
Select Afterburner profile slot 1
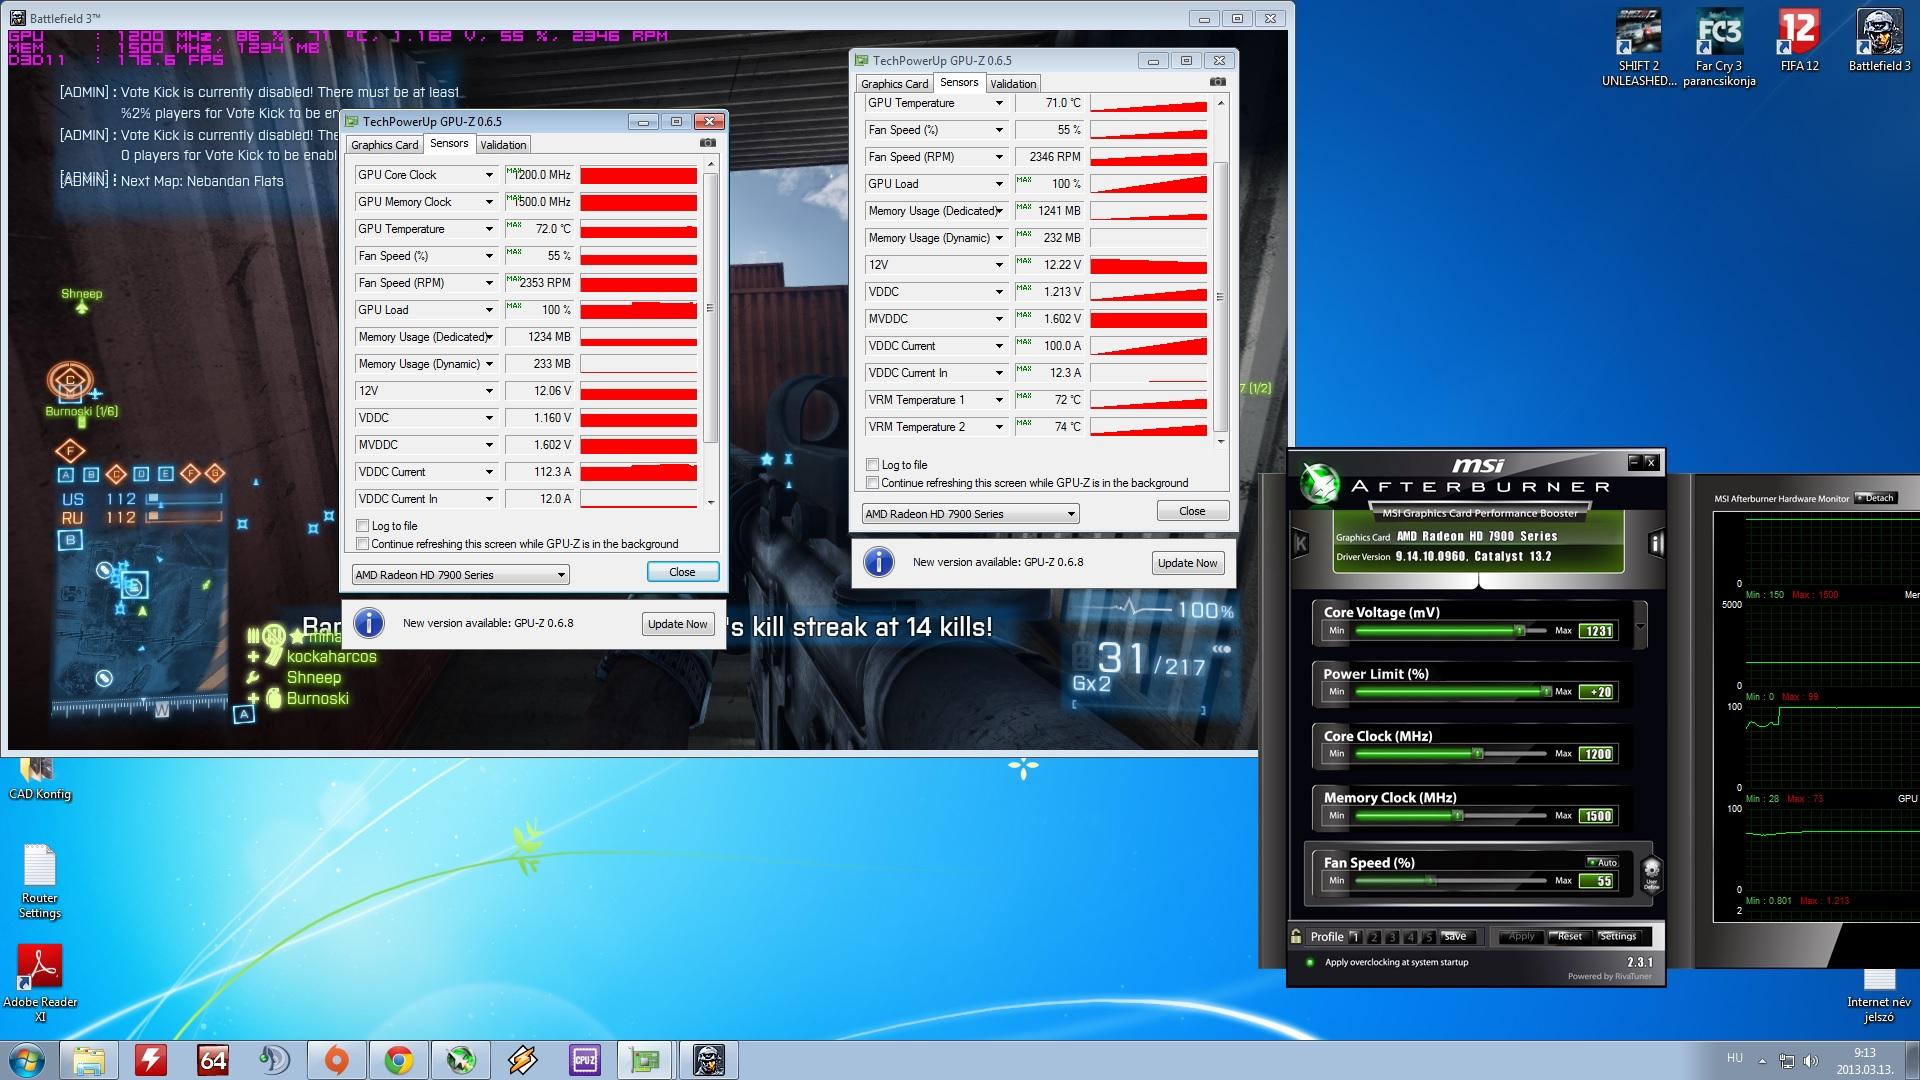(1355, 937)
